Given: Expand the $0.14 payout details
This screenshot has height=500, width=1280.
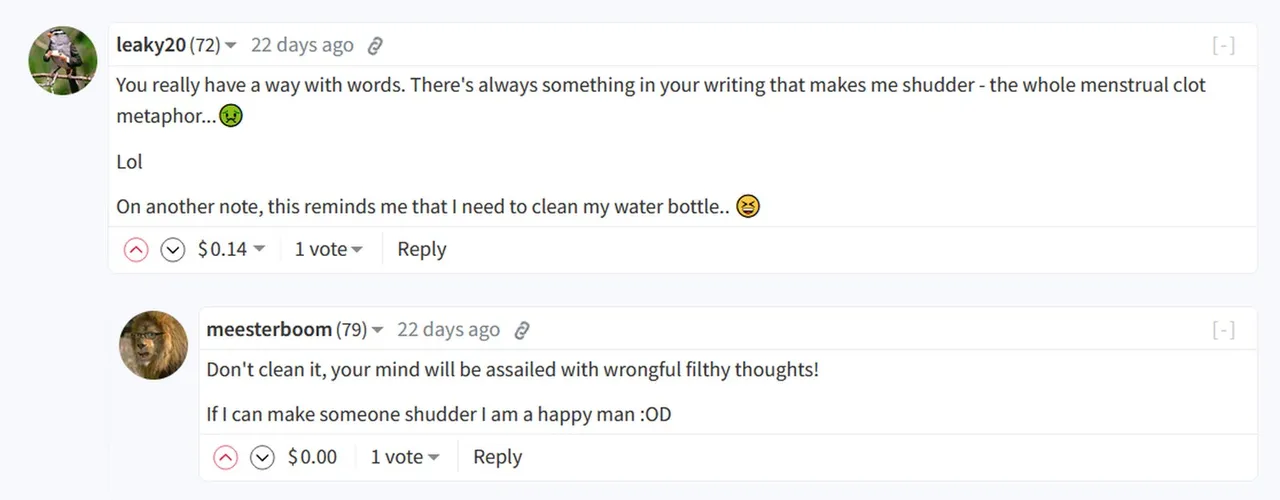Looking at the screenshot, I should click(232, 250).
